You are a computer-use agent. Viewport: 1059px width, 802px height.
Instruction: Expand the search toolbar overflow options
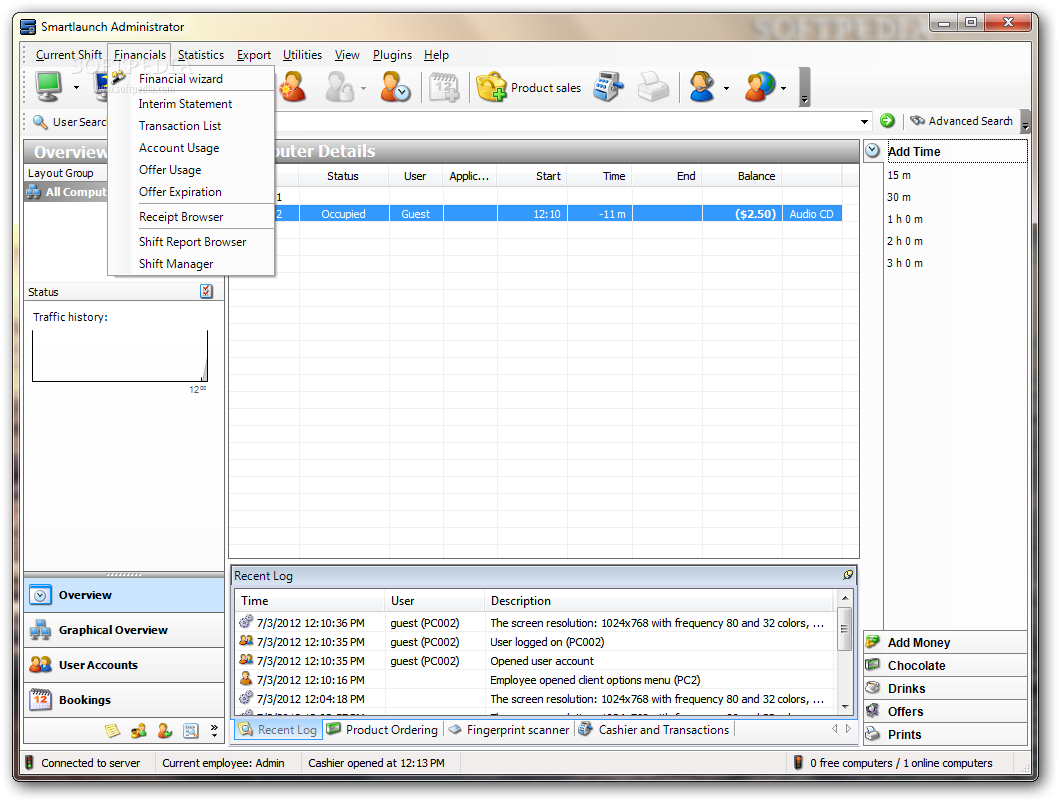pos(1025,122)
